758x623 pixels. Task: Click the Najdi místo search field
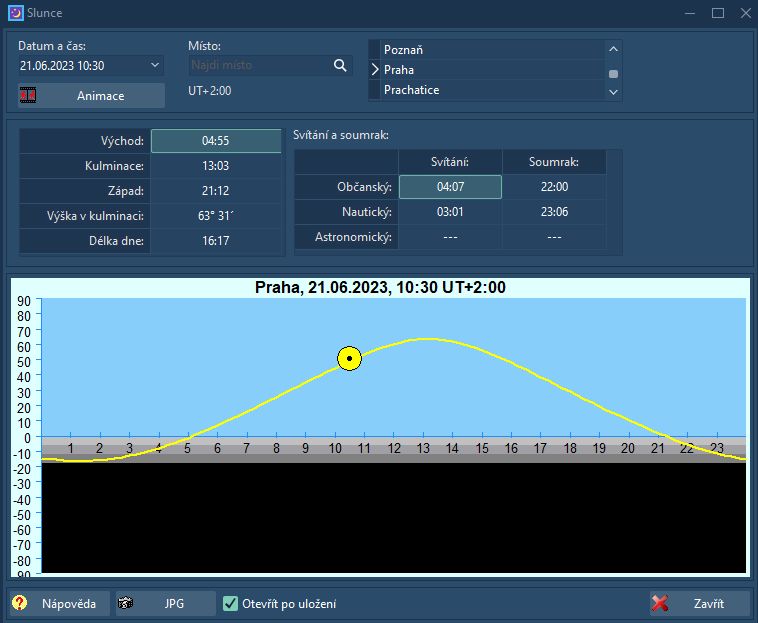[258, 65]
